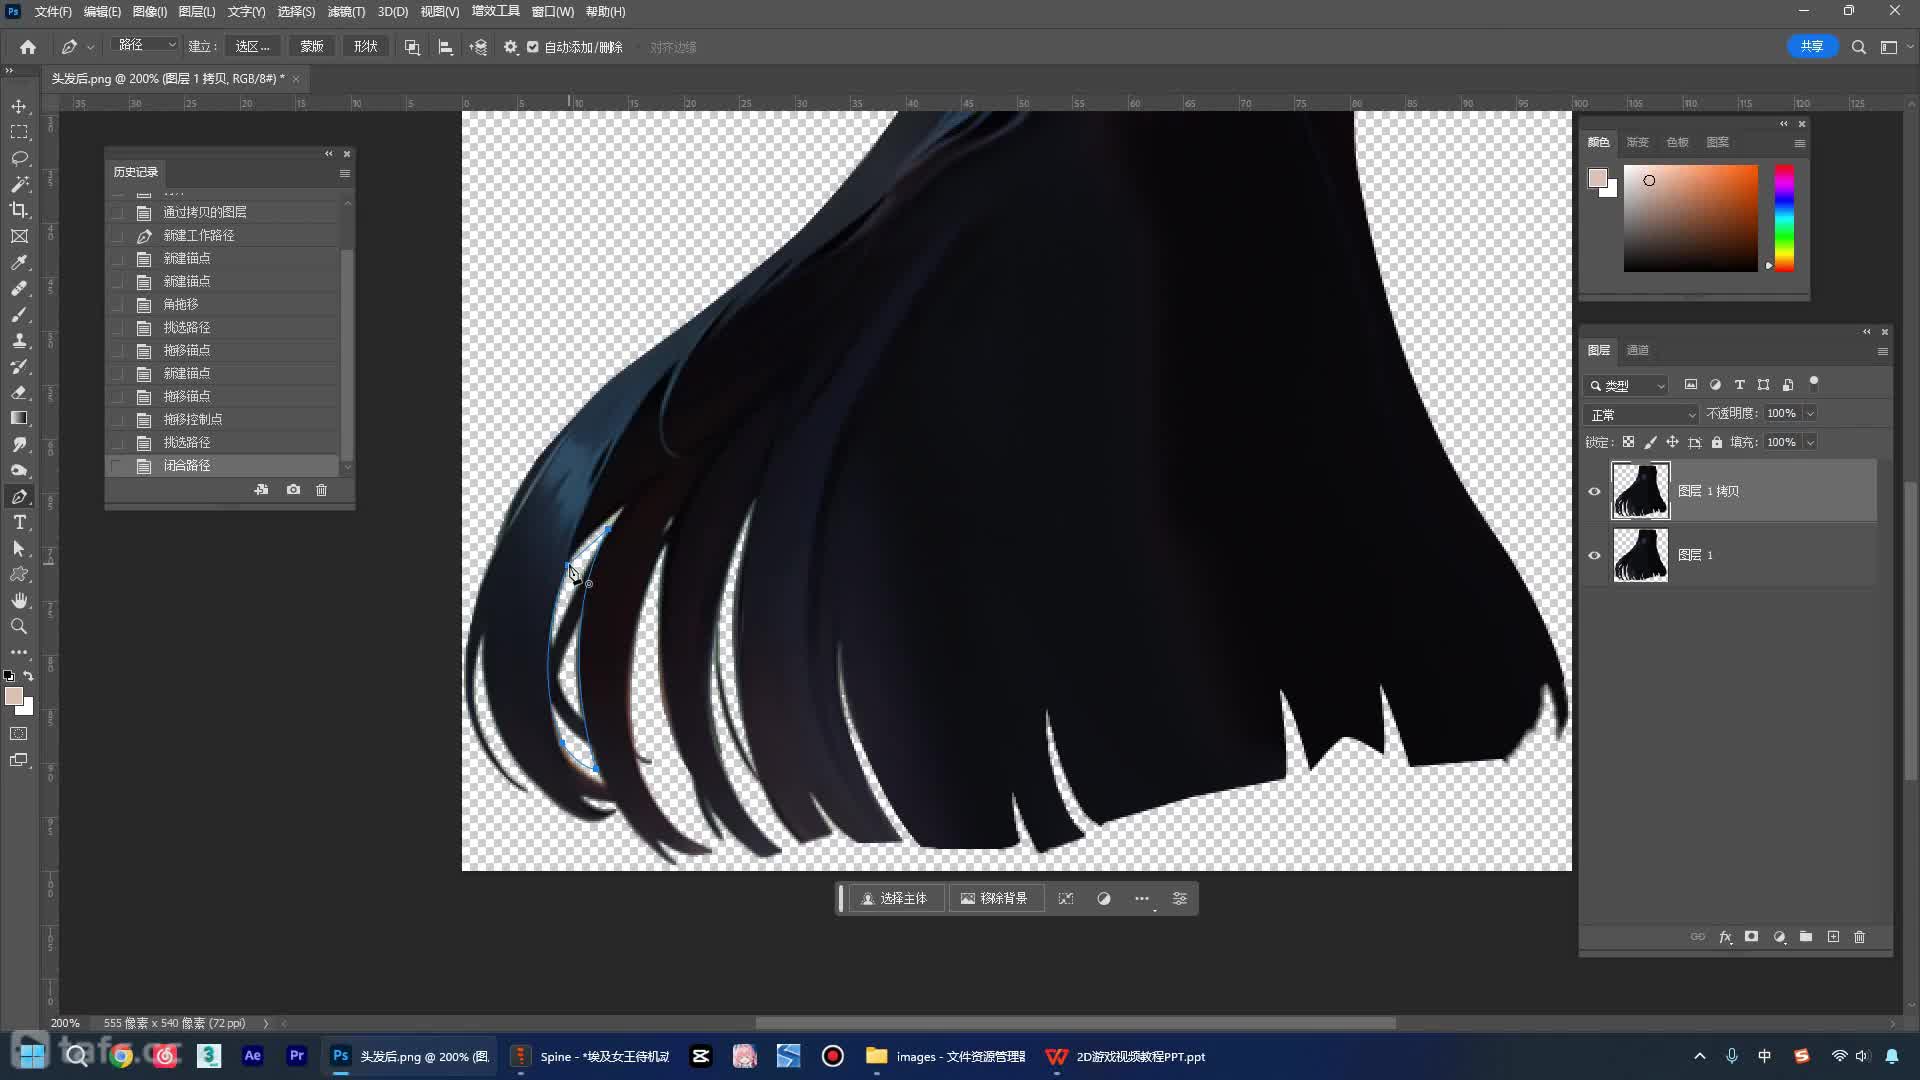Set history brush source for 闭合路径 state

118,466
